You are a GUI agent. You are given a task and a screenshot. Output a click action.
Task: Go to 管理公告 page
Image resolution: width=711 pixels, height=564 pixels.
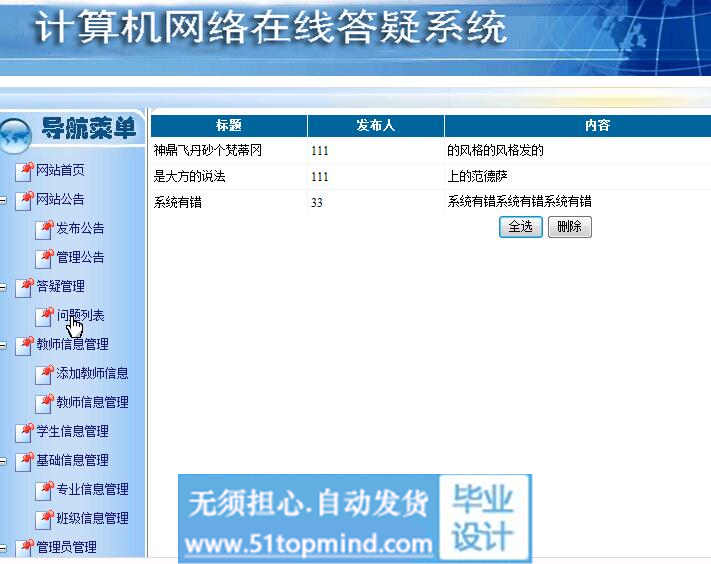click(80, 258)
